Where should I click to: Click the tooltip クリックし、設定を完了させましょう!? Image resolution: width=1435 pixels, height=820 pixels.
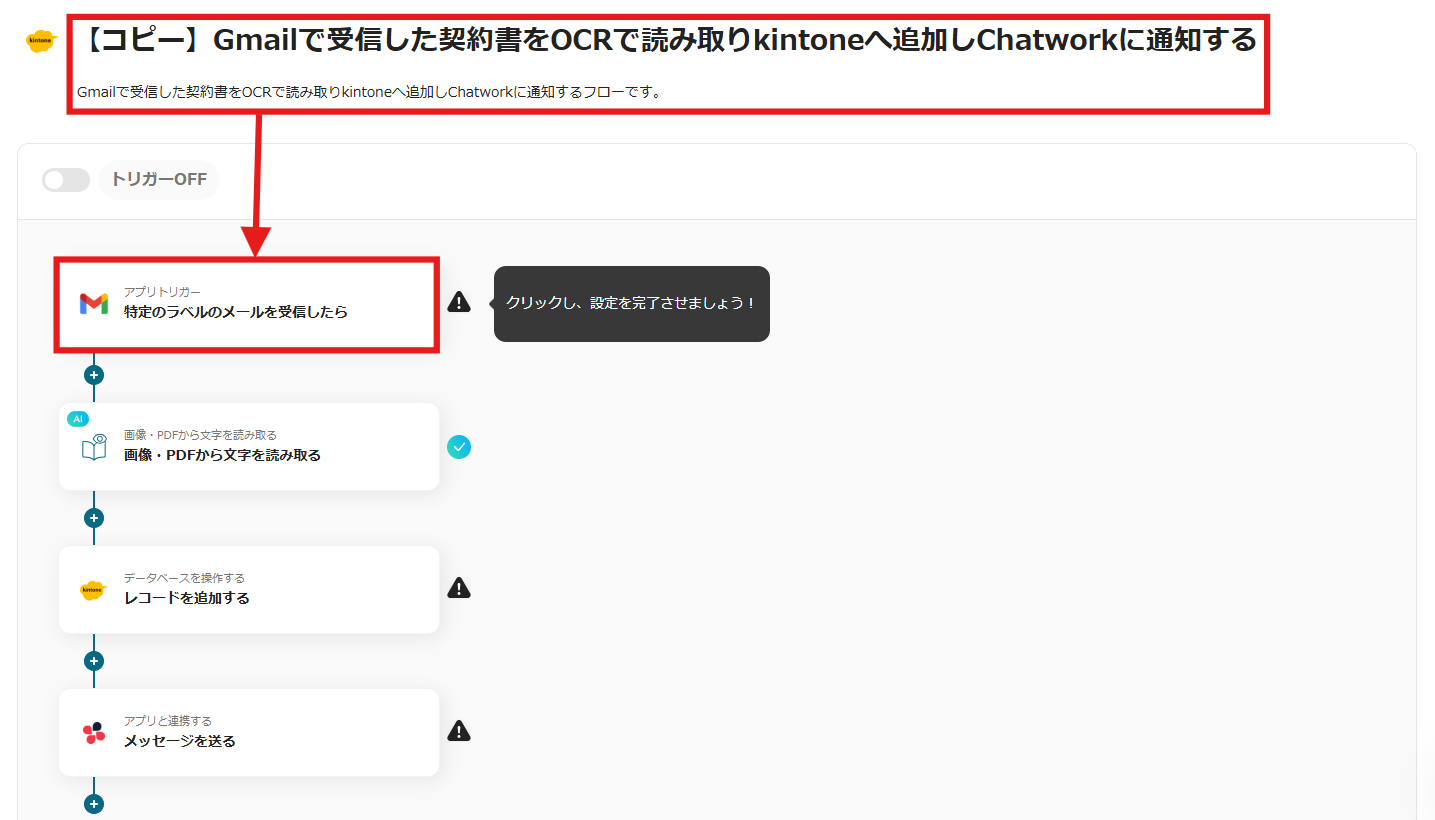632,303
